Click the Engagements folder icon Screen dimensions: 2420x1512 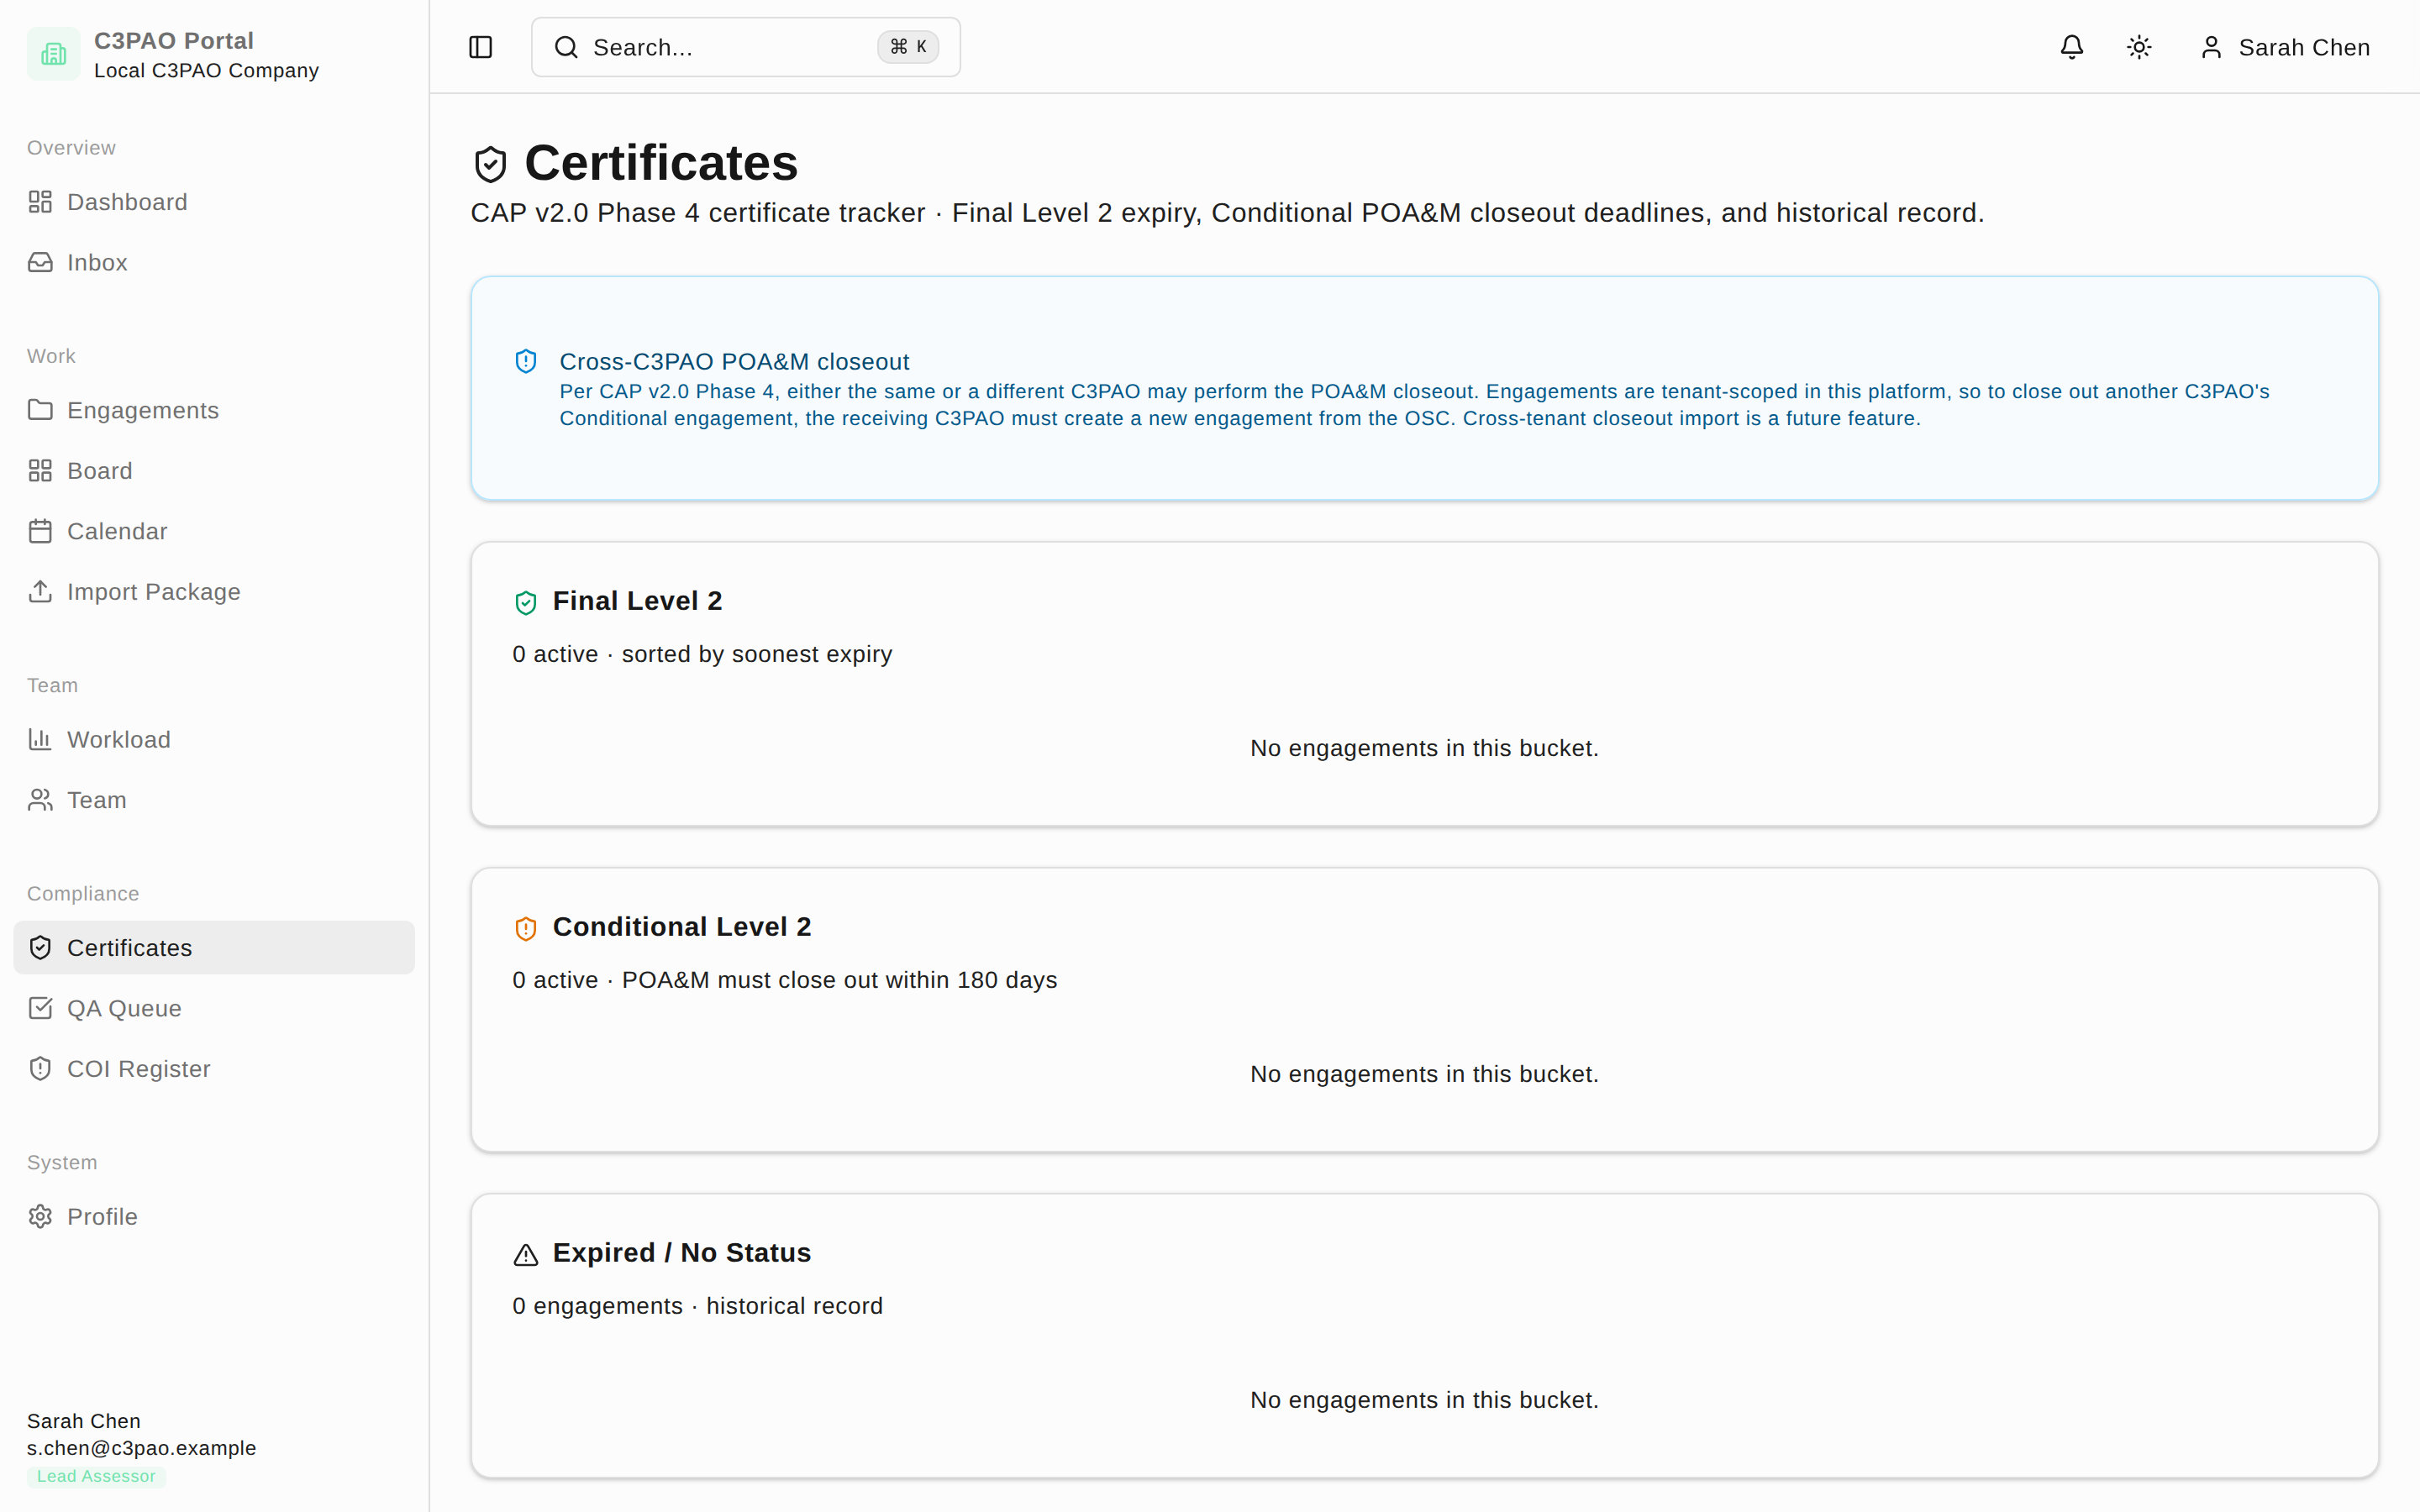[x=40, y=410]
